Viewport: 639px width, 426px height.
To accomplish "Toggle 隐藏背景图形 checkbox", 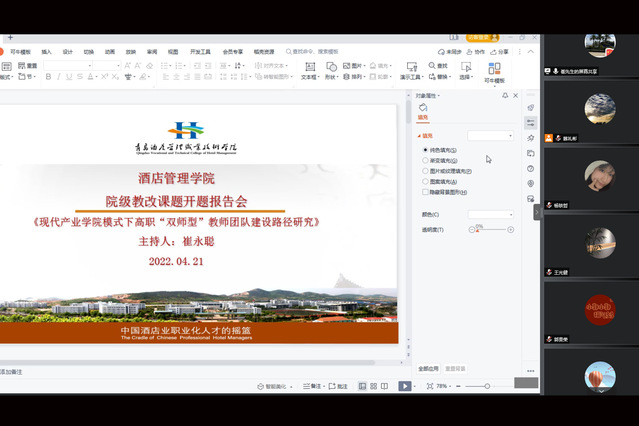I will (425, 192).
